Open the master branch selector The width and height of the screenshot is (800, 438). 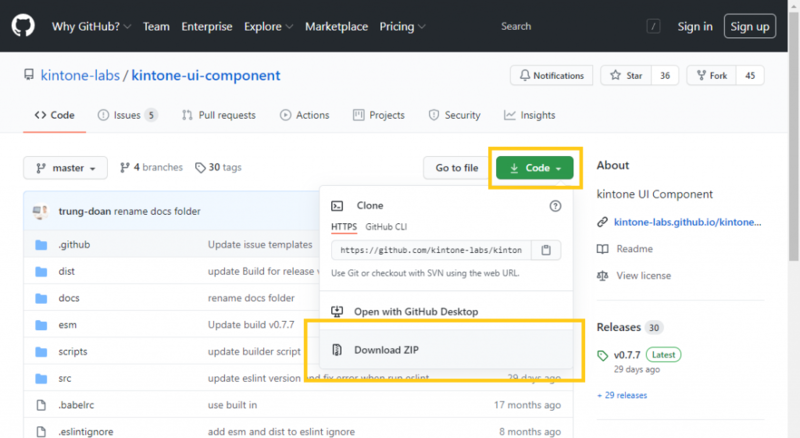[x=65, y=168]
